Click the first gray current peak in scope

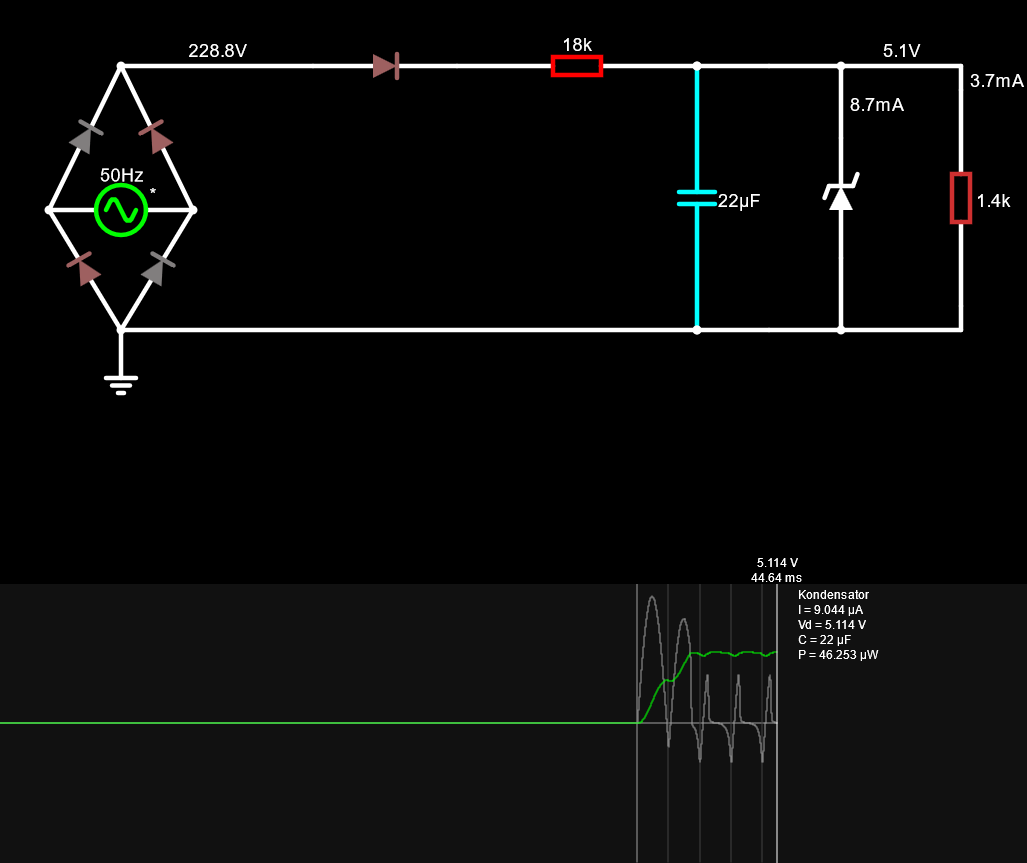[652, 600]
